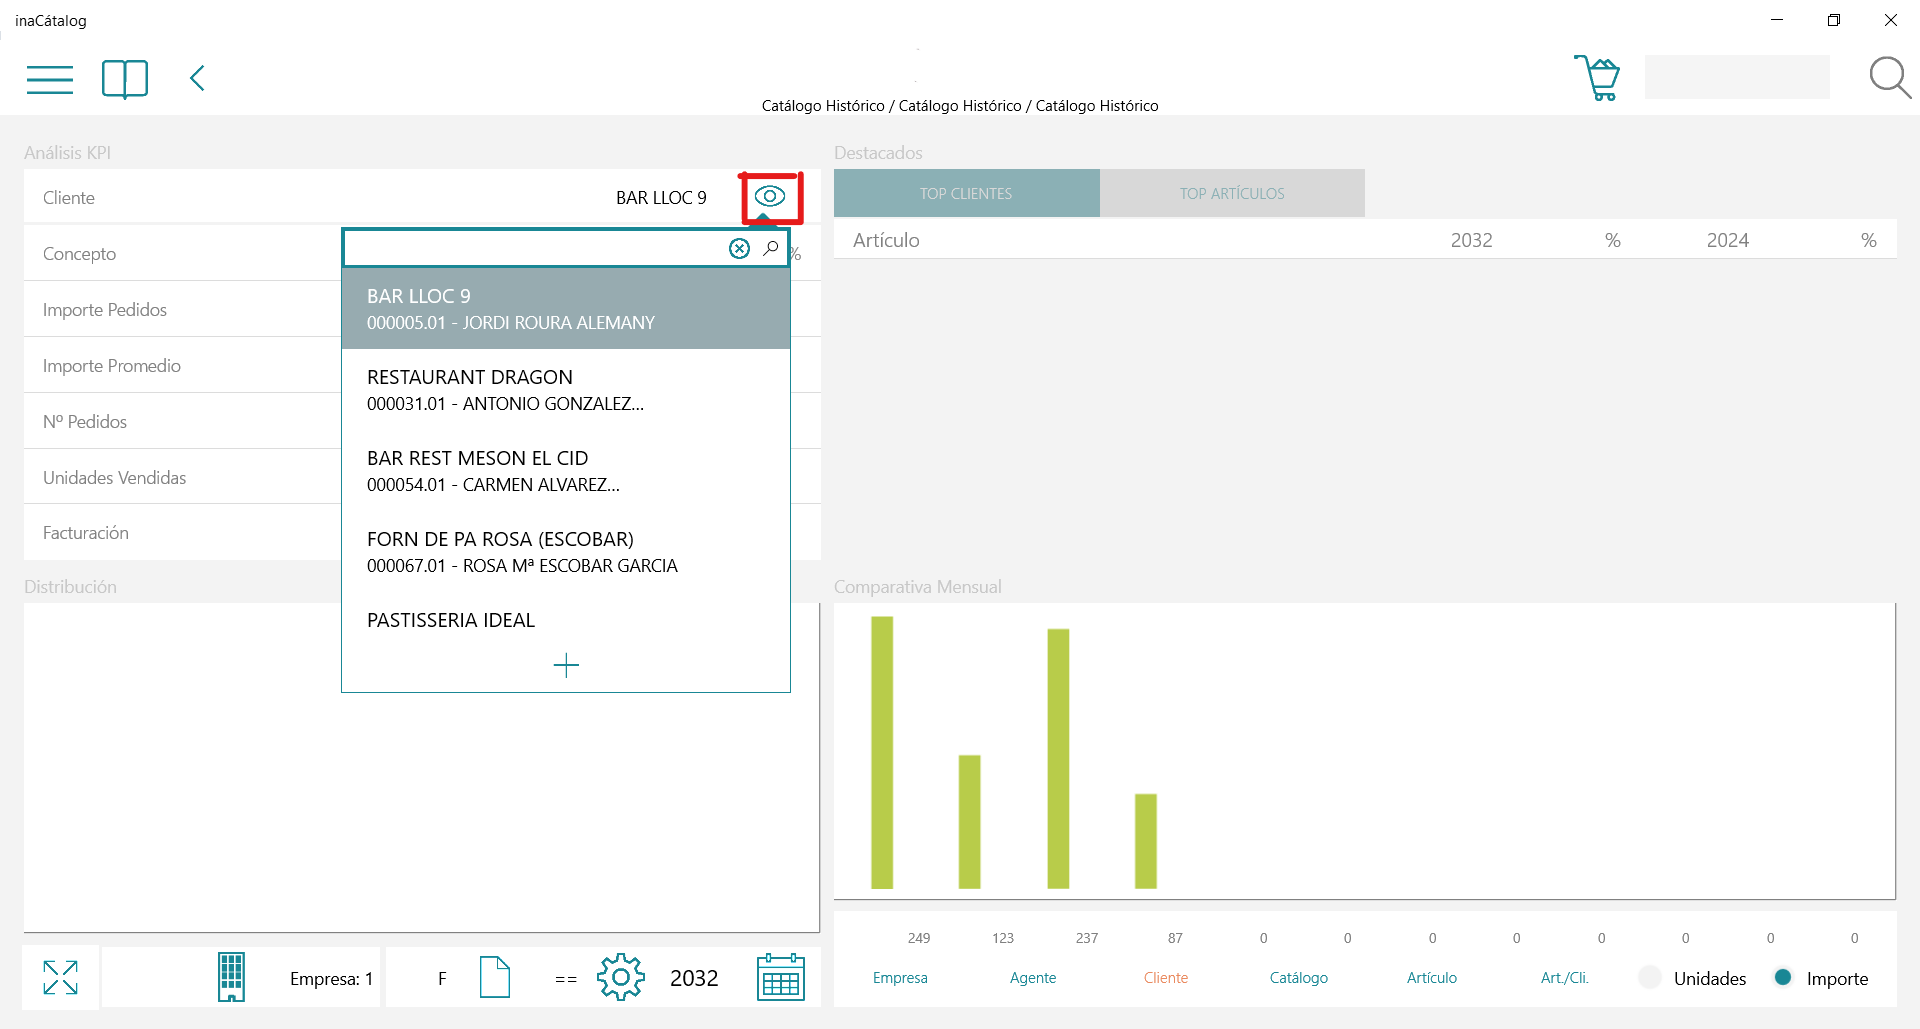Viewport: 1920px width, 1029px height.
Task: Select the Art./Cli. comparison tab
Action: [x=1565, y=978]
